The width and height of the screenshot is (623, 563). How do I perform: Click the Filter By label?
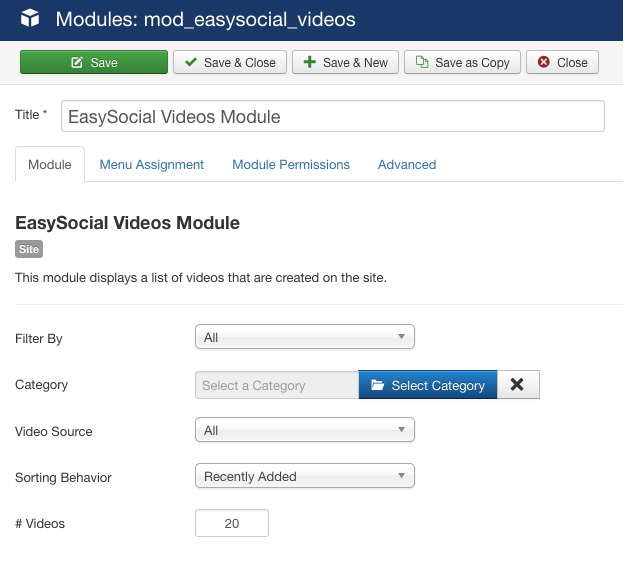pyautogui.click(x=39, y=339)
